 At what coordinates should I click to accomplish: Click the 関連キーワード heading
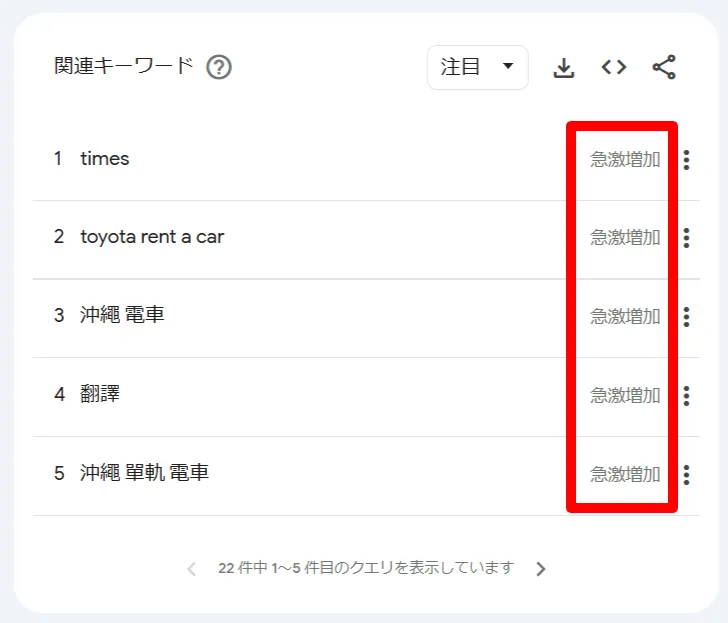tap(124, 66)
